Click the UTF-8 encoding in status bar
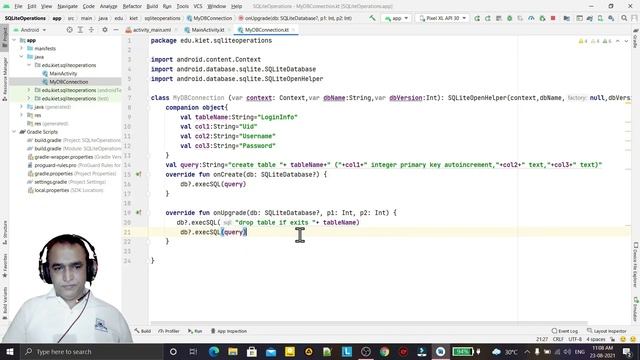 (575, 339)
